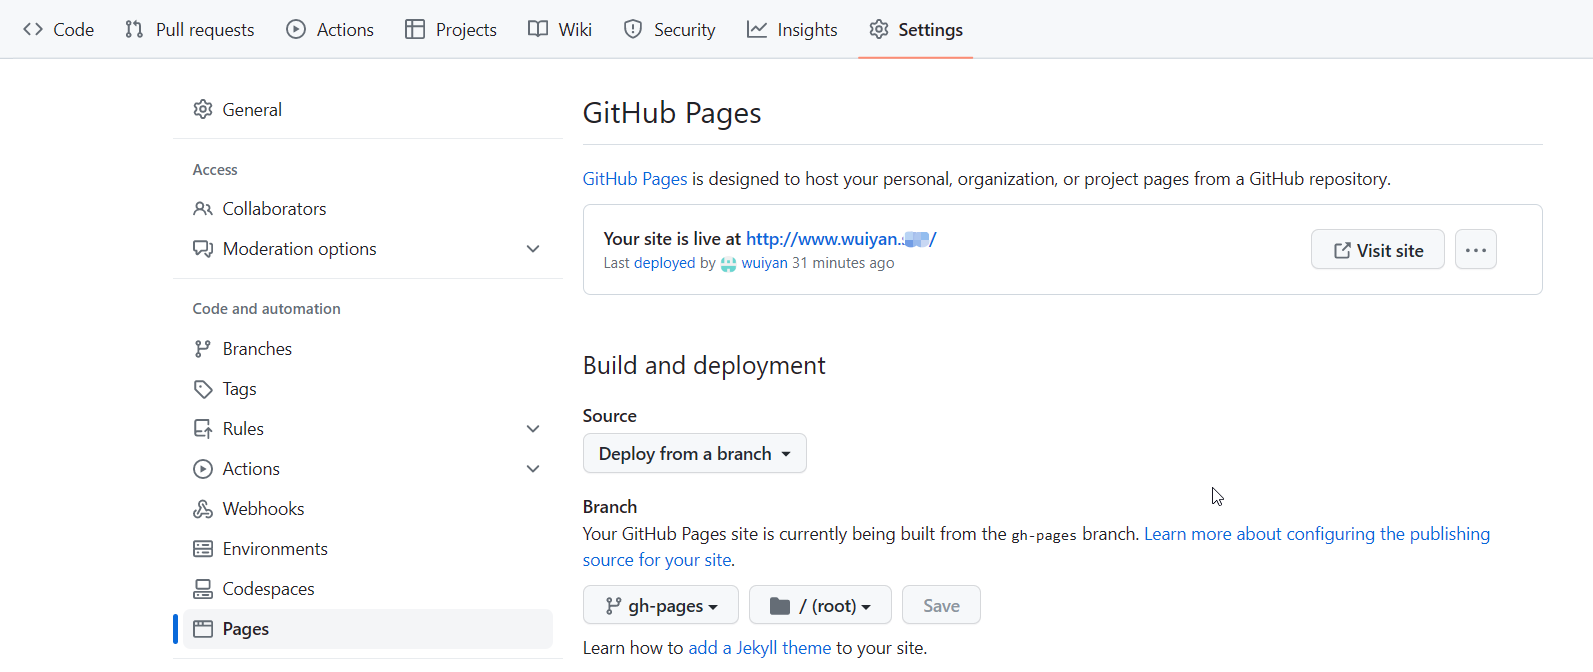Click the Codespaces icon in sidebar
1593x672 pixels.
pyautogui.click(x=203, y=589)
